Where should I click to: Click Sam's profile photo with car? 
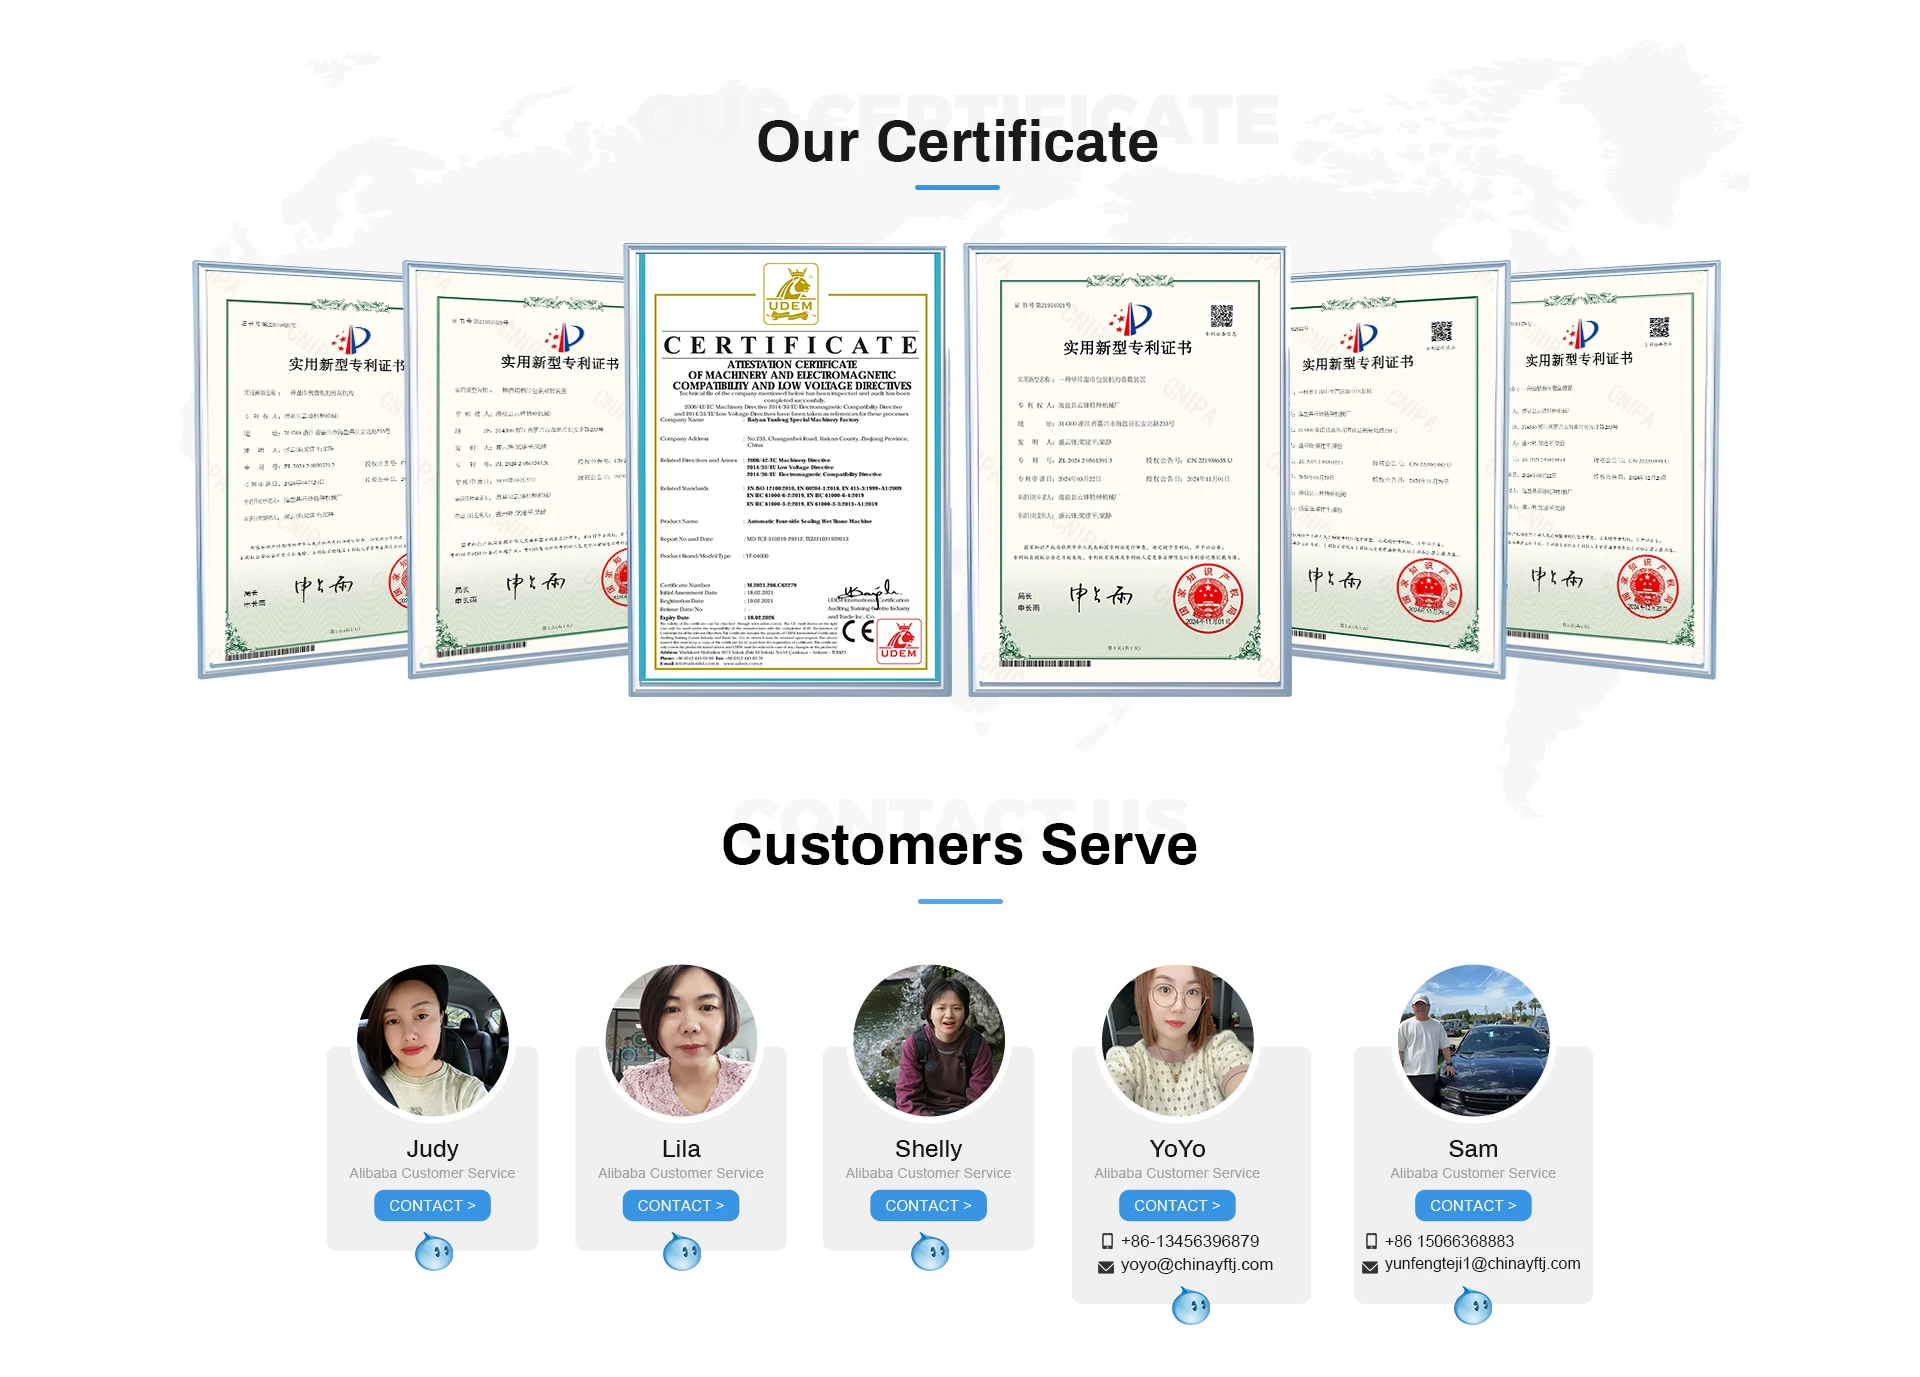(1473, 1039)
